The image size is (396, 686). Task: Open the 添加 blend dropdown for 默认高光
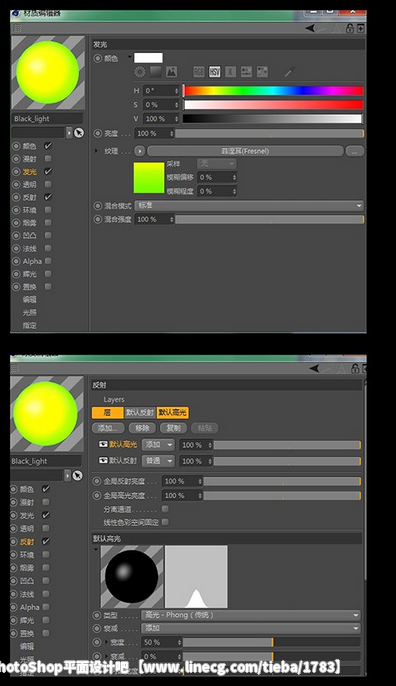(158, 445)
